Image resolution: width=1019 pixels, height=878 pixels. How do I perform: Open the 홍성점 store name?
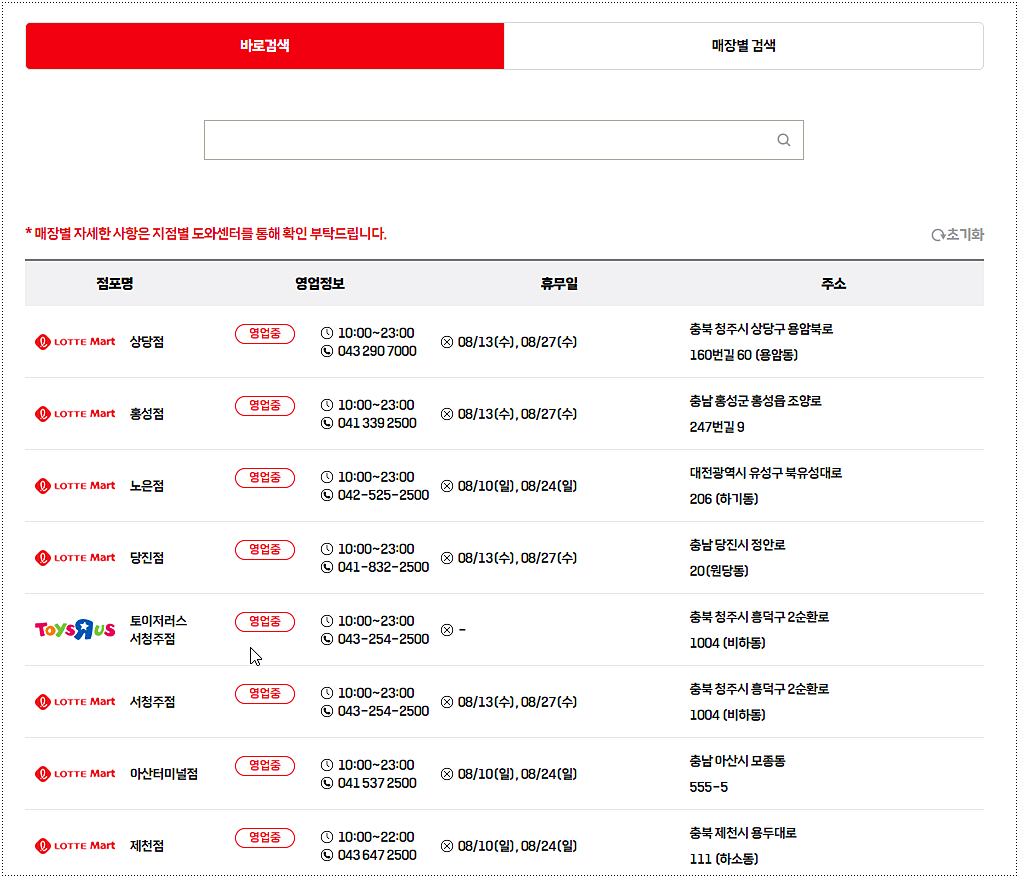point(147,414)
